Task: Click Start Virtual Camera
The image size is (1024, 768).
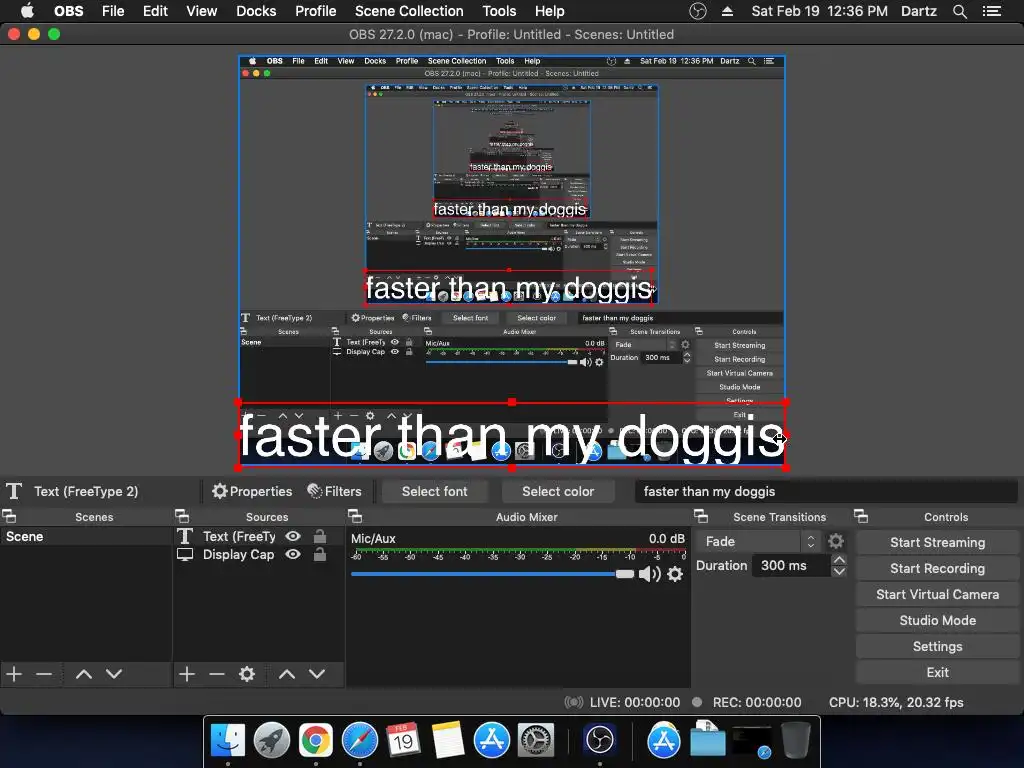Action: click(x=937, y=594)
